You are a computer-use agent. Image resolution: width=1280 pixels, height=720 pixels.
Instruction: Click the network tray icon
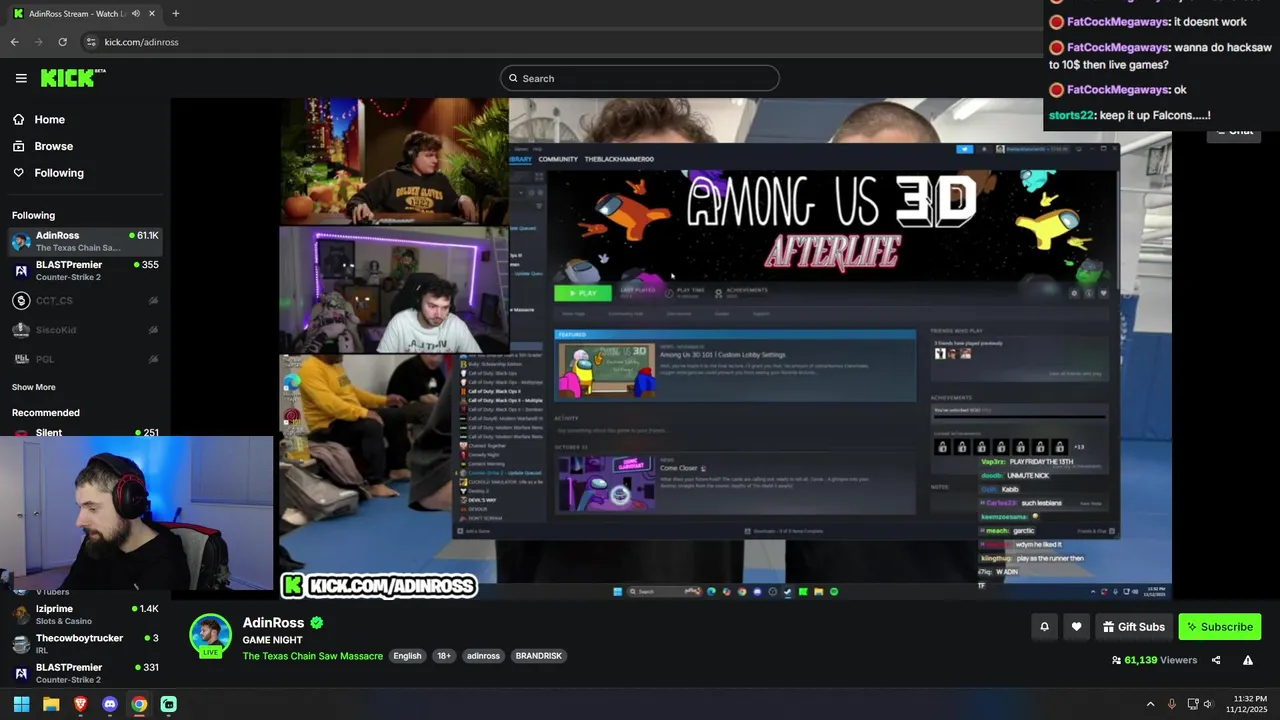(x=1192, y=704)
